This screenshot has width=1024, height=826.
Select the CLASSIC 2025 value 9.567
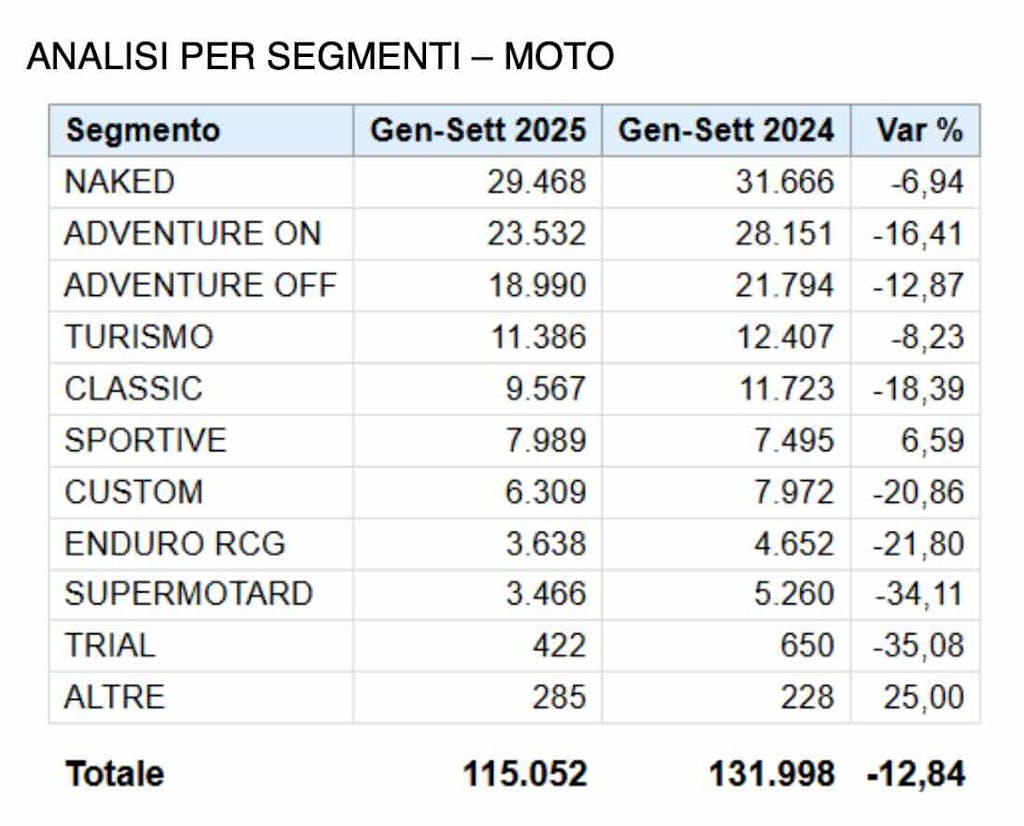click(x=545, y=389)
